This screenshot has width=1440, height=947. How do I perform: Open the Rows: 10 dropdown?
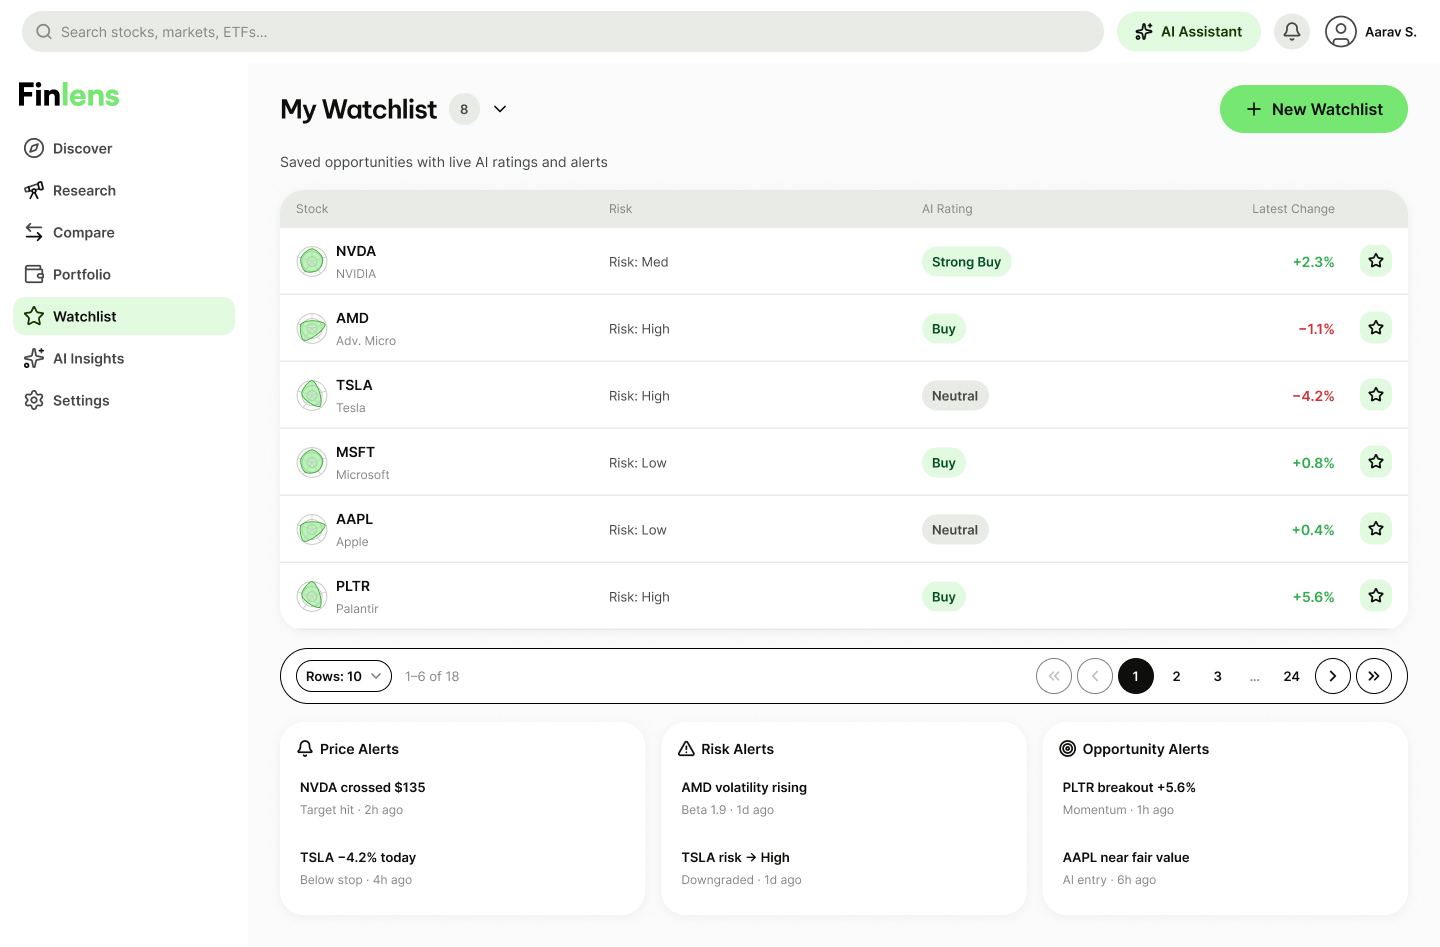pyautogui.click(x=344, y=676)
